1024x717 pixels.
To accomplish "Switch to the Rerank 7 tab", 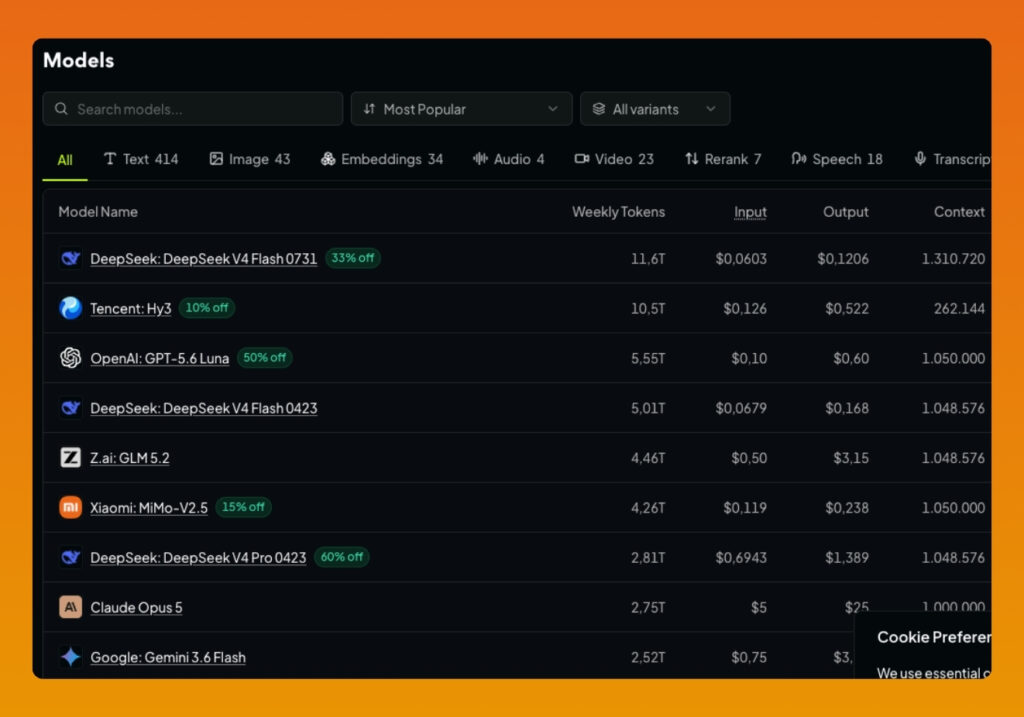I will (723, 159).
